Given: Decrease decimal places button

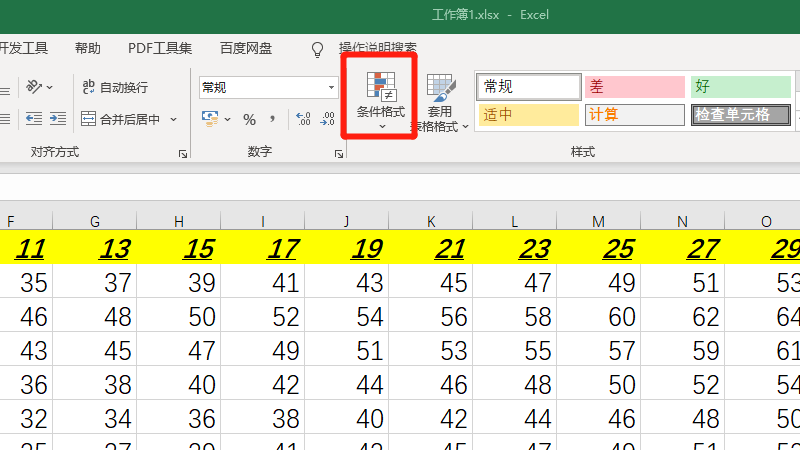Looking at the screenshot, I should pos(327,120).
